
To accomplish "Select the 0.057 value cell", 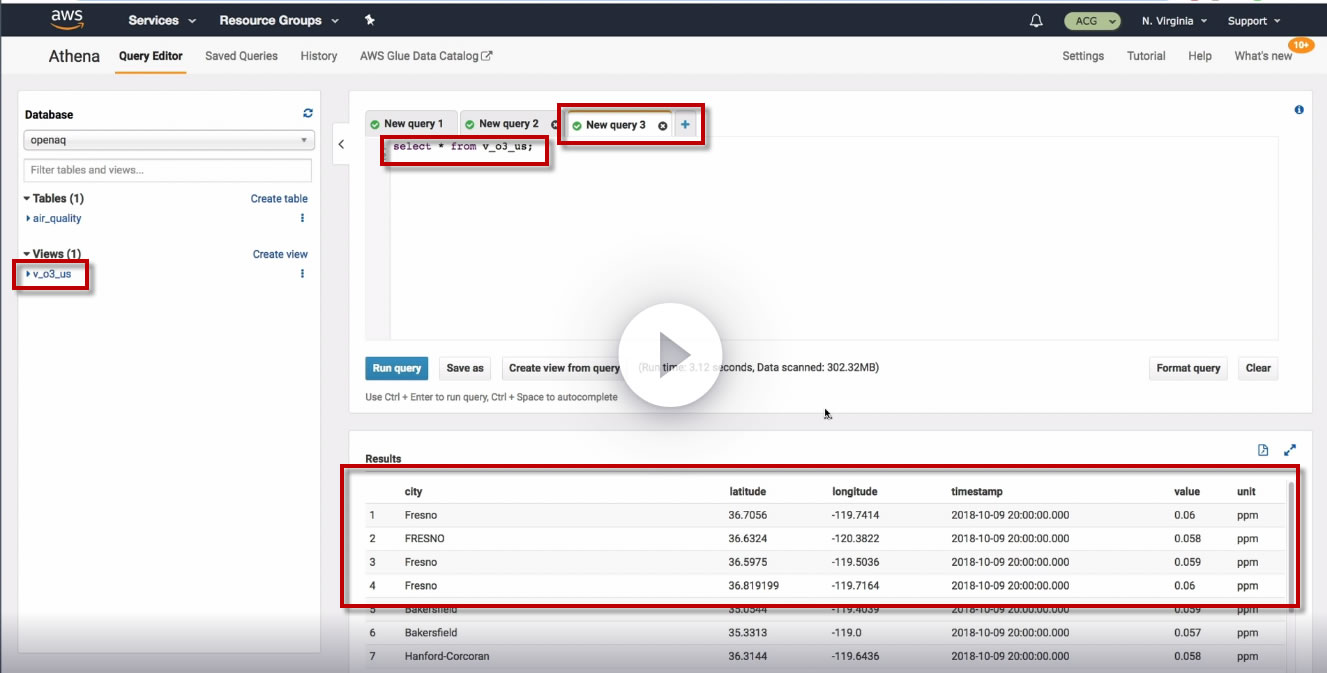I will [1187, 633].
